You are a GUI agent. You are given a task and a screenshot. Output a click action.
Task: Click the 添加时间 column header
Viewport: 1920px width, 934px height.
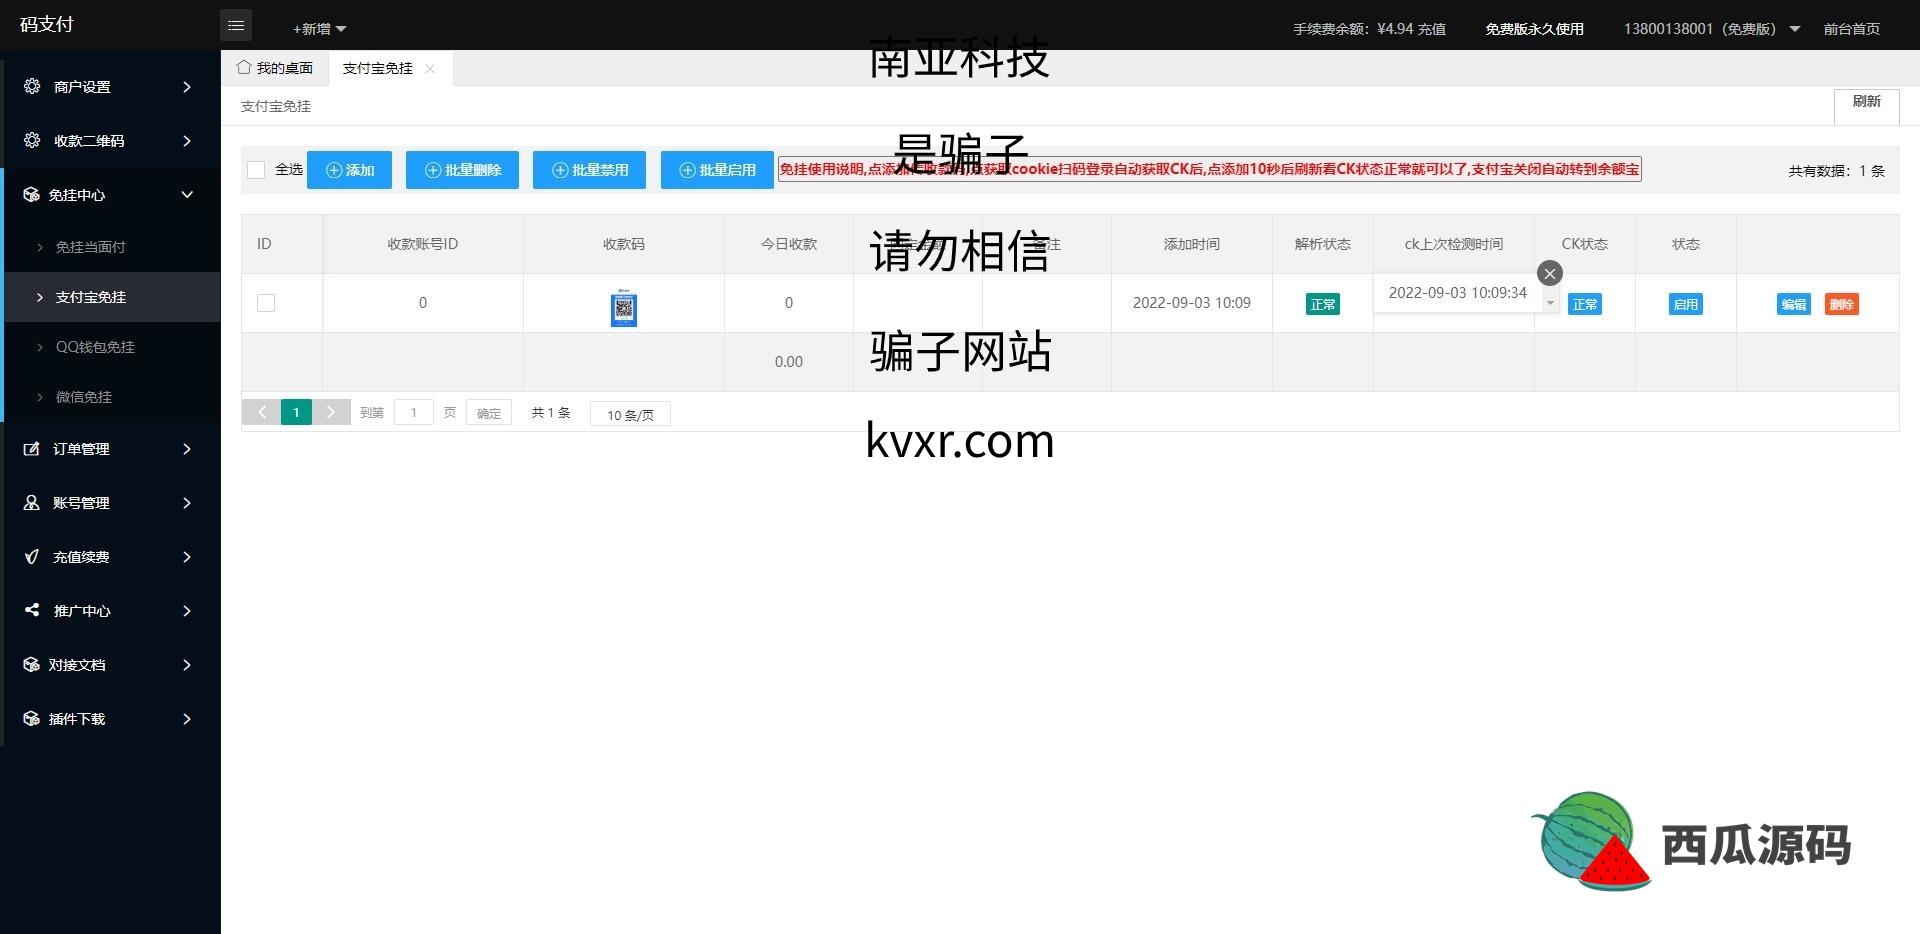pos(1192,244)
